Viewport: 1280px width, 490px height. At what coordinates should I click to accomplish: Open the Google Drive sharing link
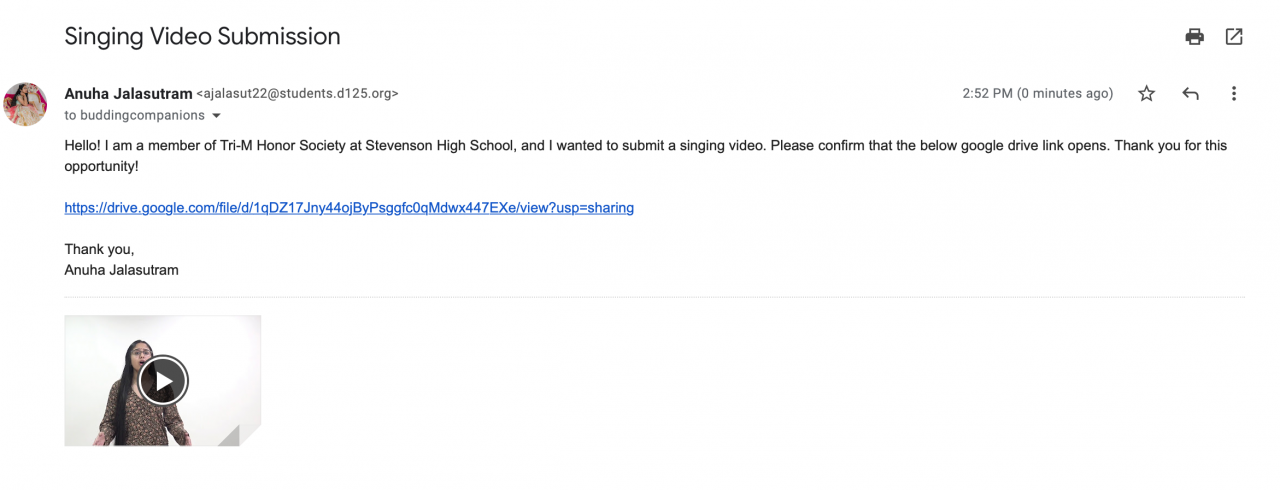click(x=349, y=208)
